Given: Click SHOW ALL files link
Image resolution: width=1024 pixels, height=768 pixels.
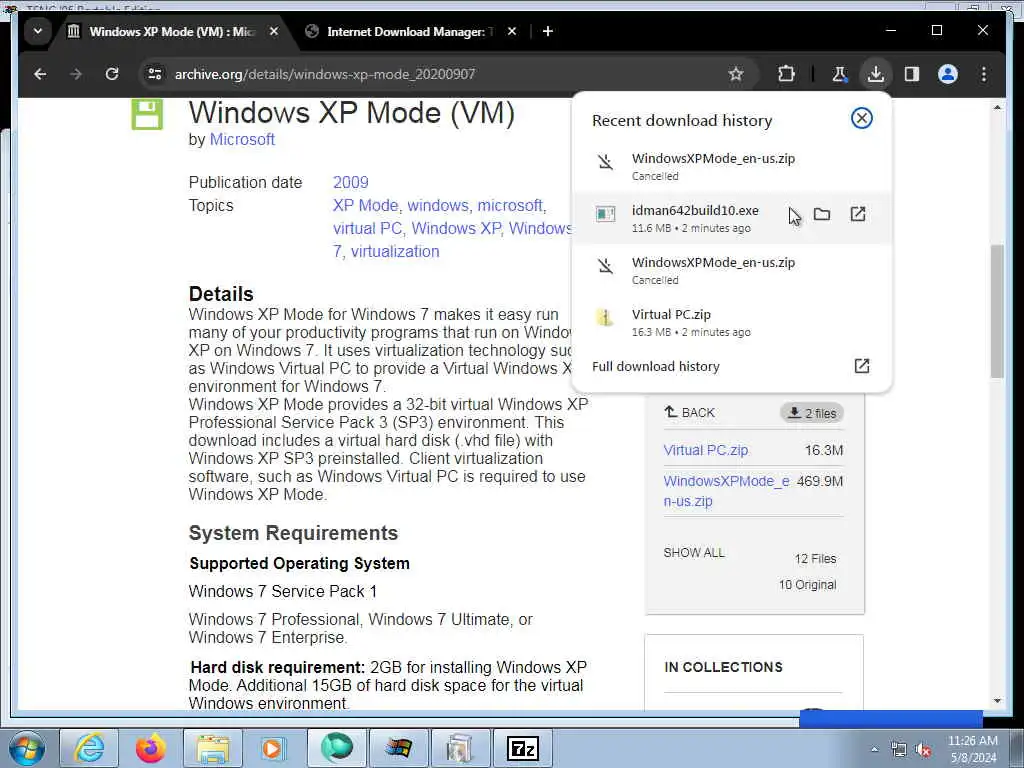Looking at the screenshot, I should (694, 552).
